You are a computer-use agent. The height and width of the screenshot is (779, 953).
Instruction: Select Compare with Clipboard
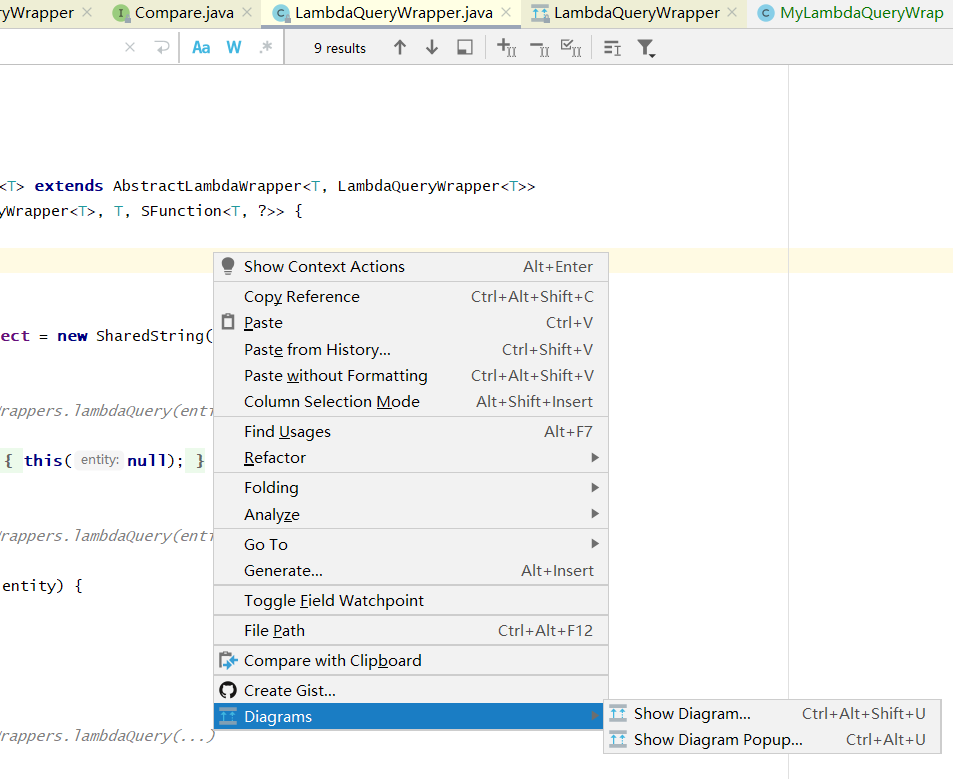411,661
